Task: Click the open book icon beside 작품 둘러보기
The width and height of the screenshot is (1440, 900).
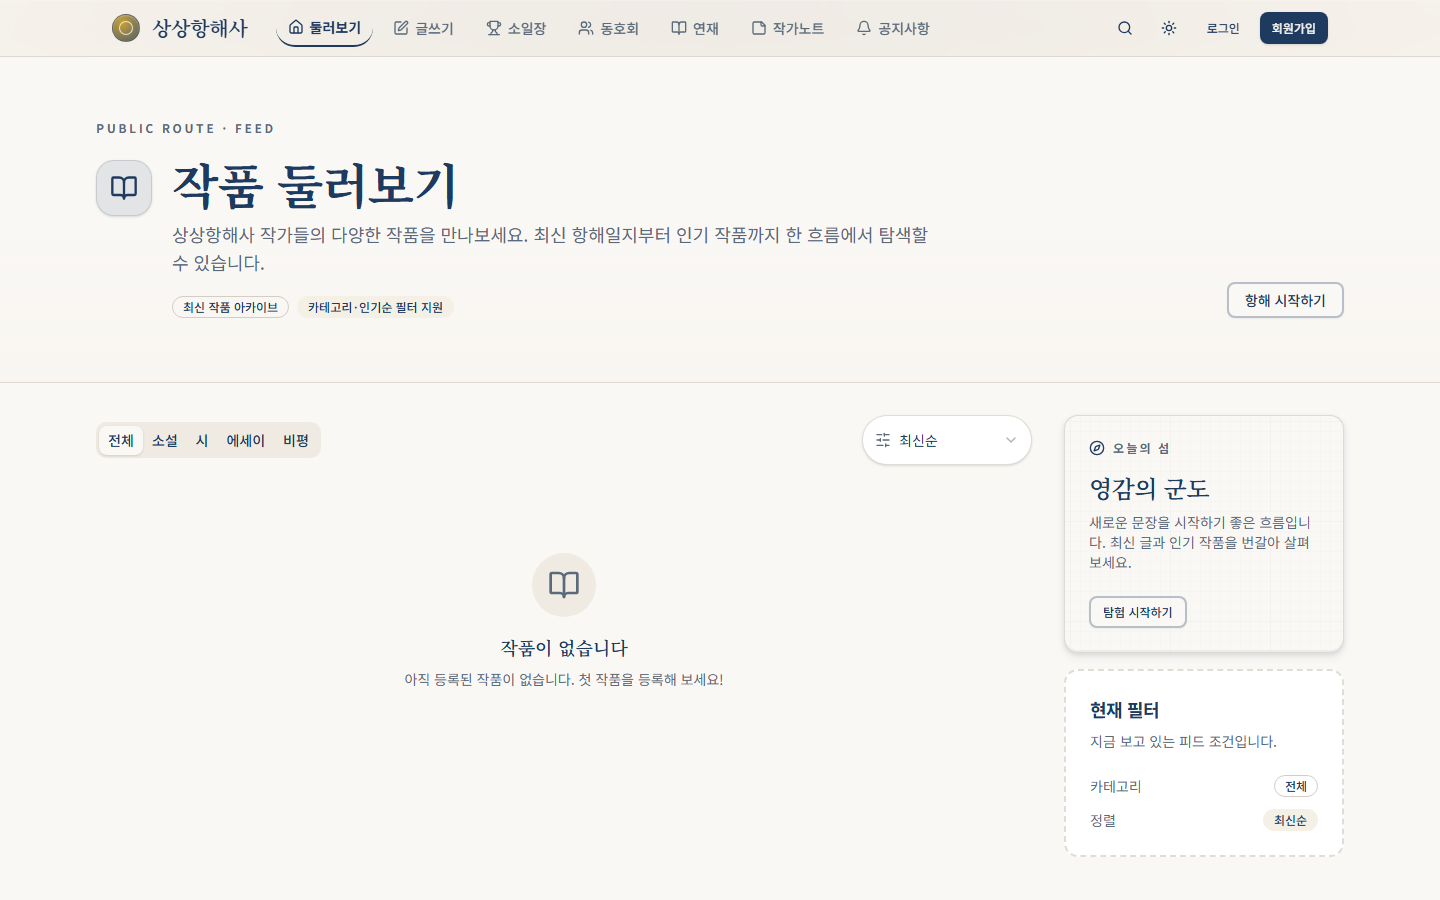Action: (x=124, y=188)
